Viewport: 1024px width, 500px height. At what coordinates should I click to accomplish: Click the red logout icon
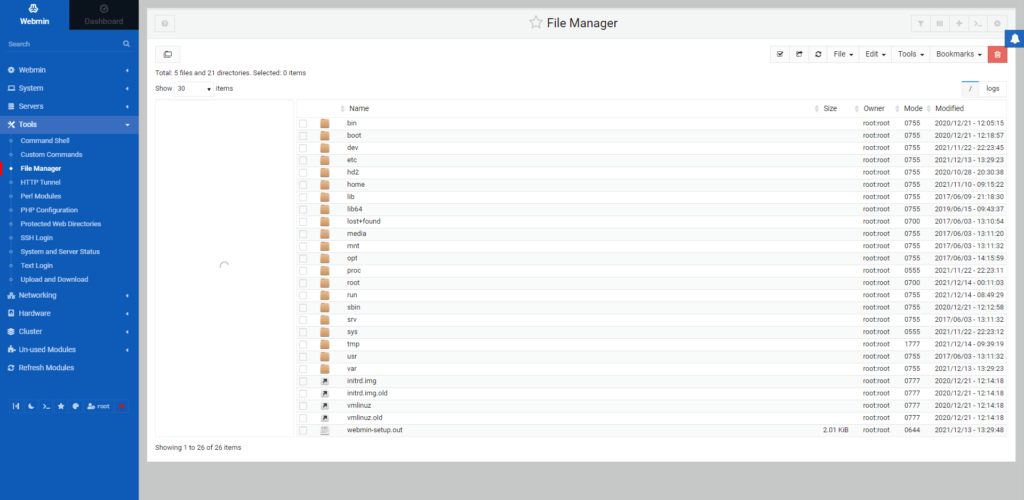pyautogui.click(x=121, y=406)
